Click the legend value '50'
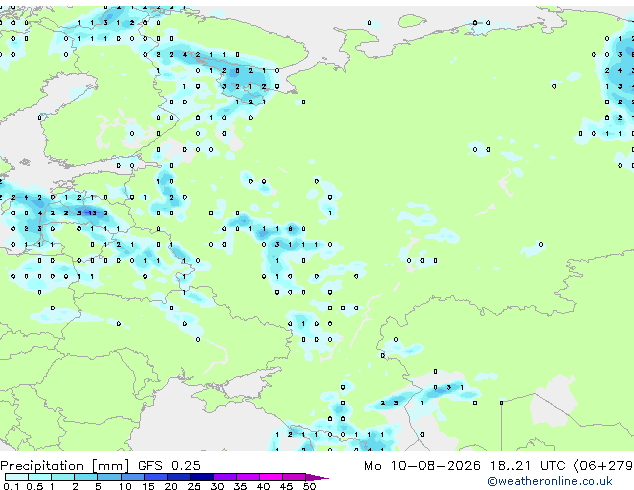This screenshot has width=634, height=490. [x=310, y=486]
